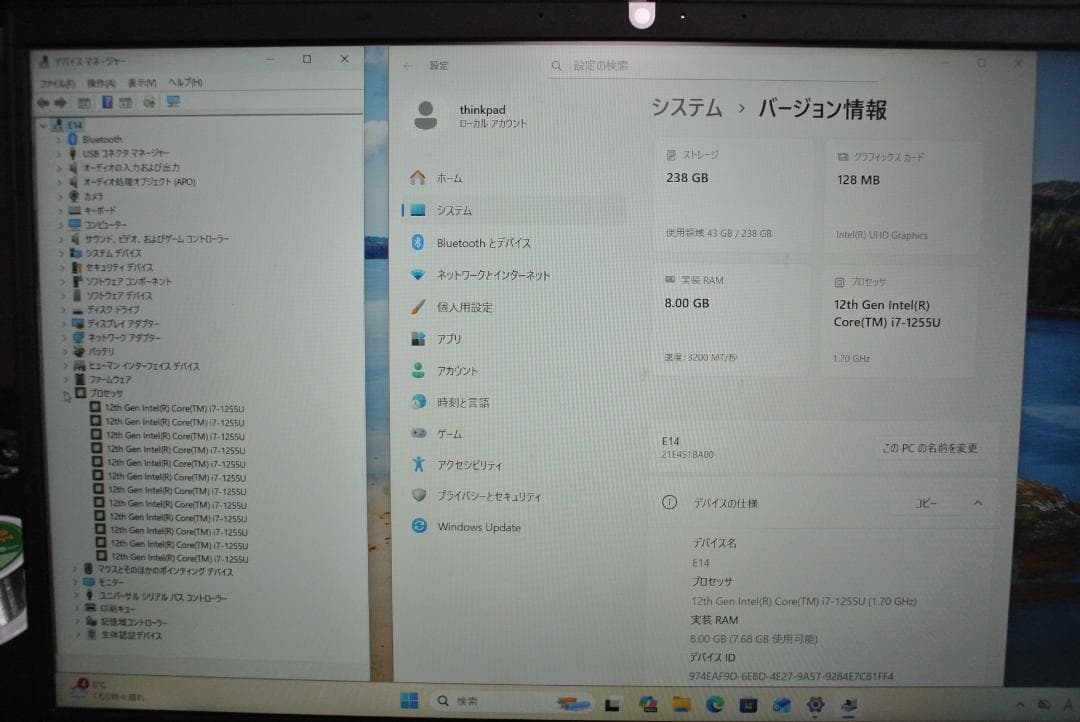
Task: Select the コンピューター tree item
Action: coord(105,225)
